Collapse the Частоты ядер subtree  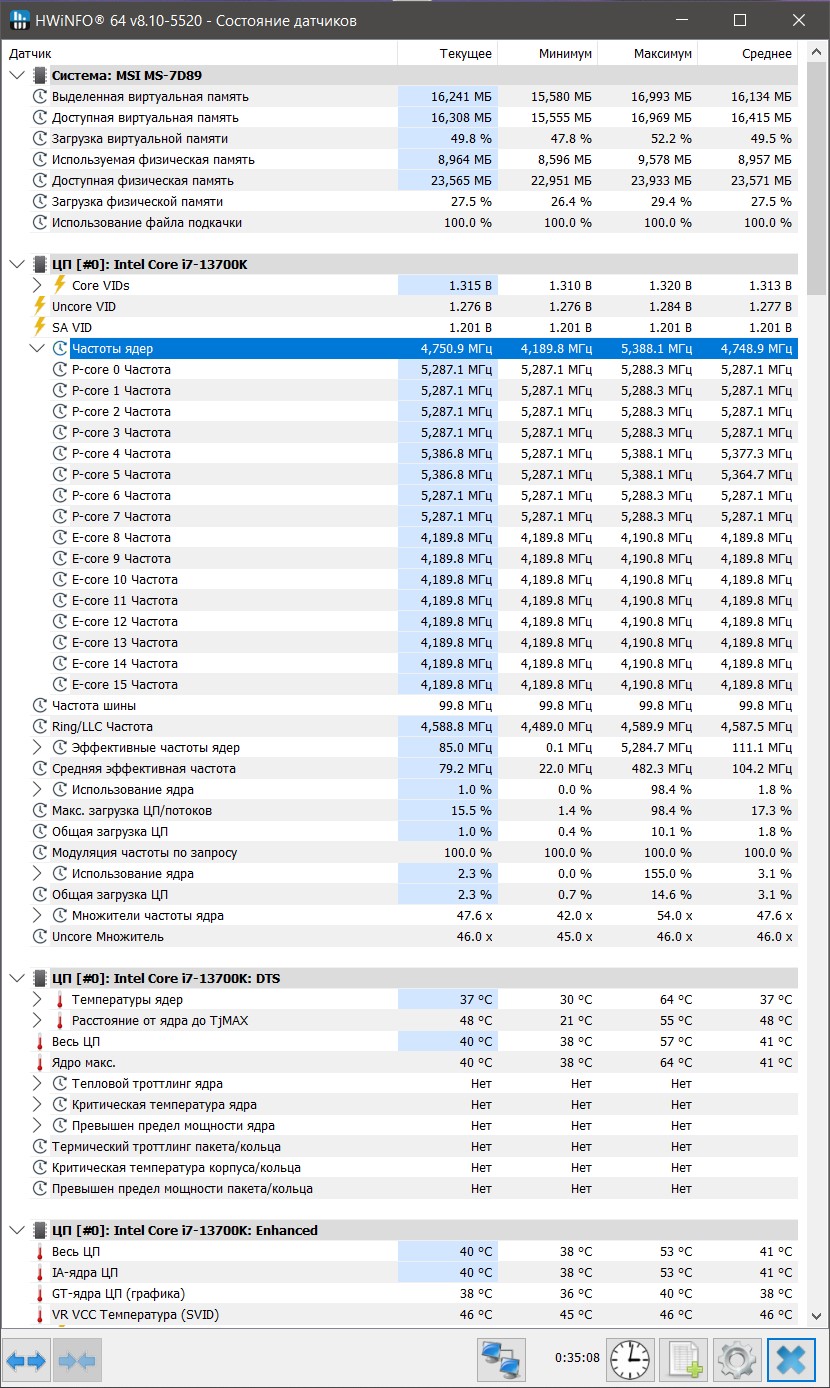(x=37, y=348)
